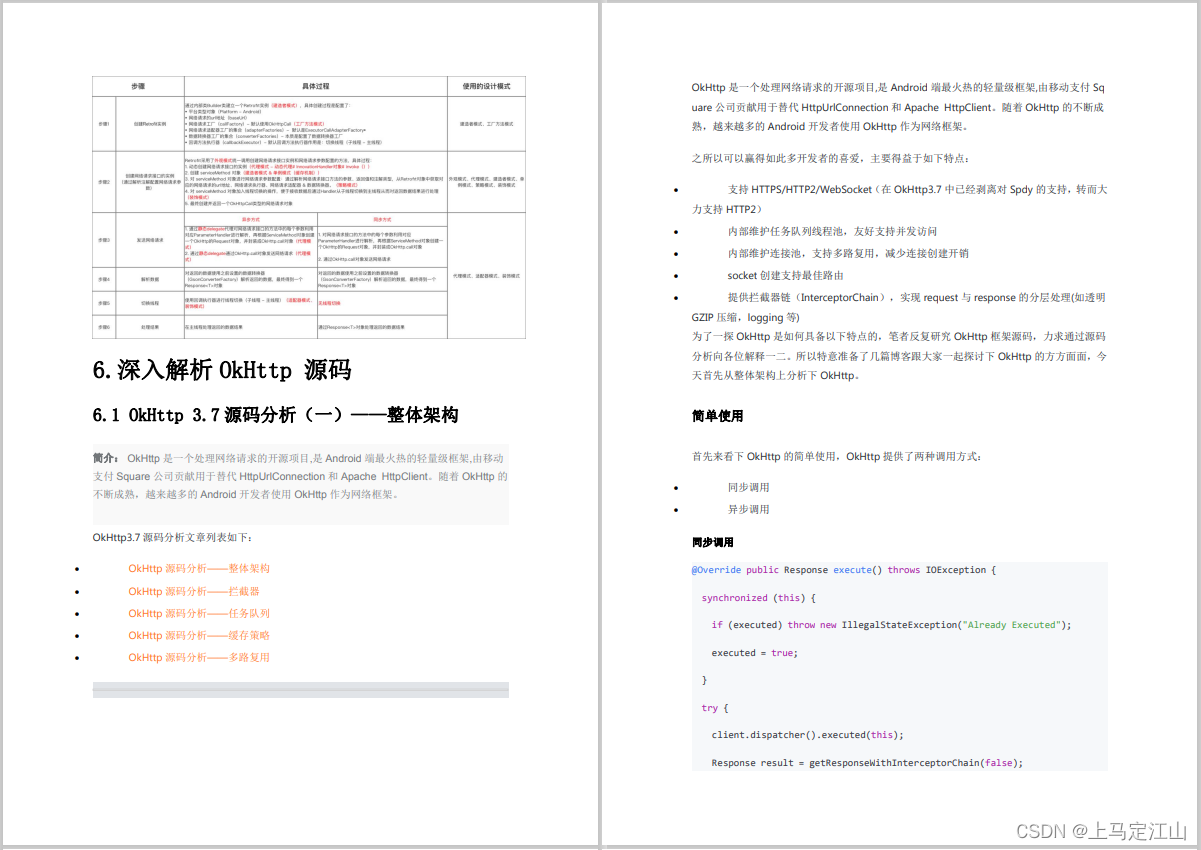Viewport: 1201px width, 850px height.
Task: Click the '简单使用' heading on the right page
Action: [717, 415]
